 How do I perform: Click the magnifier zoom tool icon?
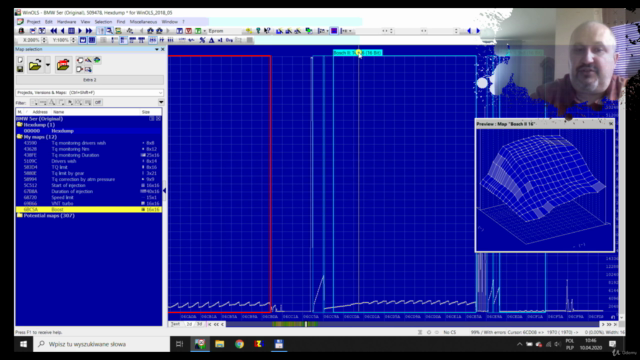point(109,31)
